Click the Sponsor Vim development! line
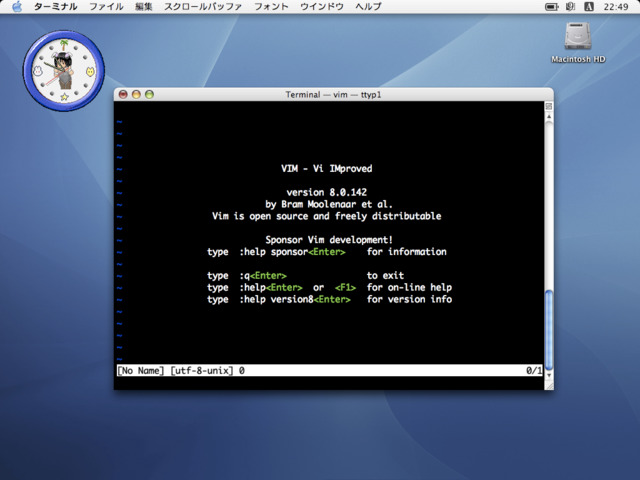Image resolution: width=640 pixels, height=480 pixels. [329, 240]
